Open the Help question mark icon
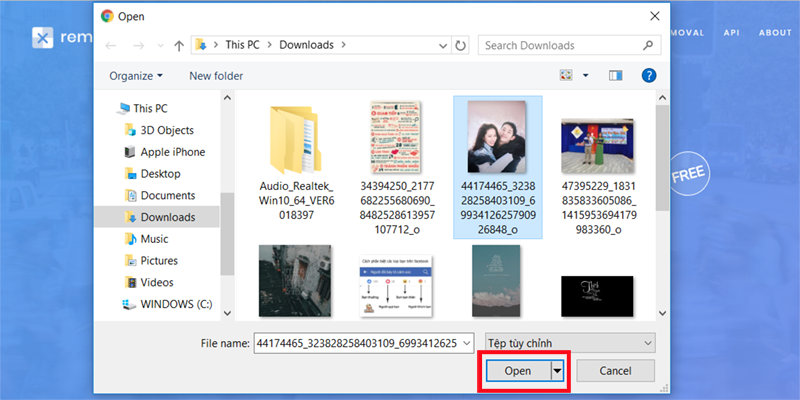The width and height of the screenshot is (800, 400). coord(648,76)
